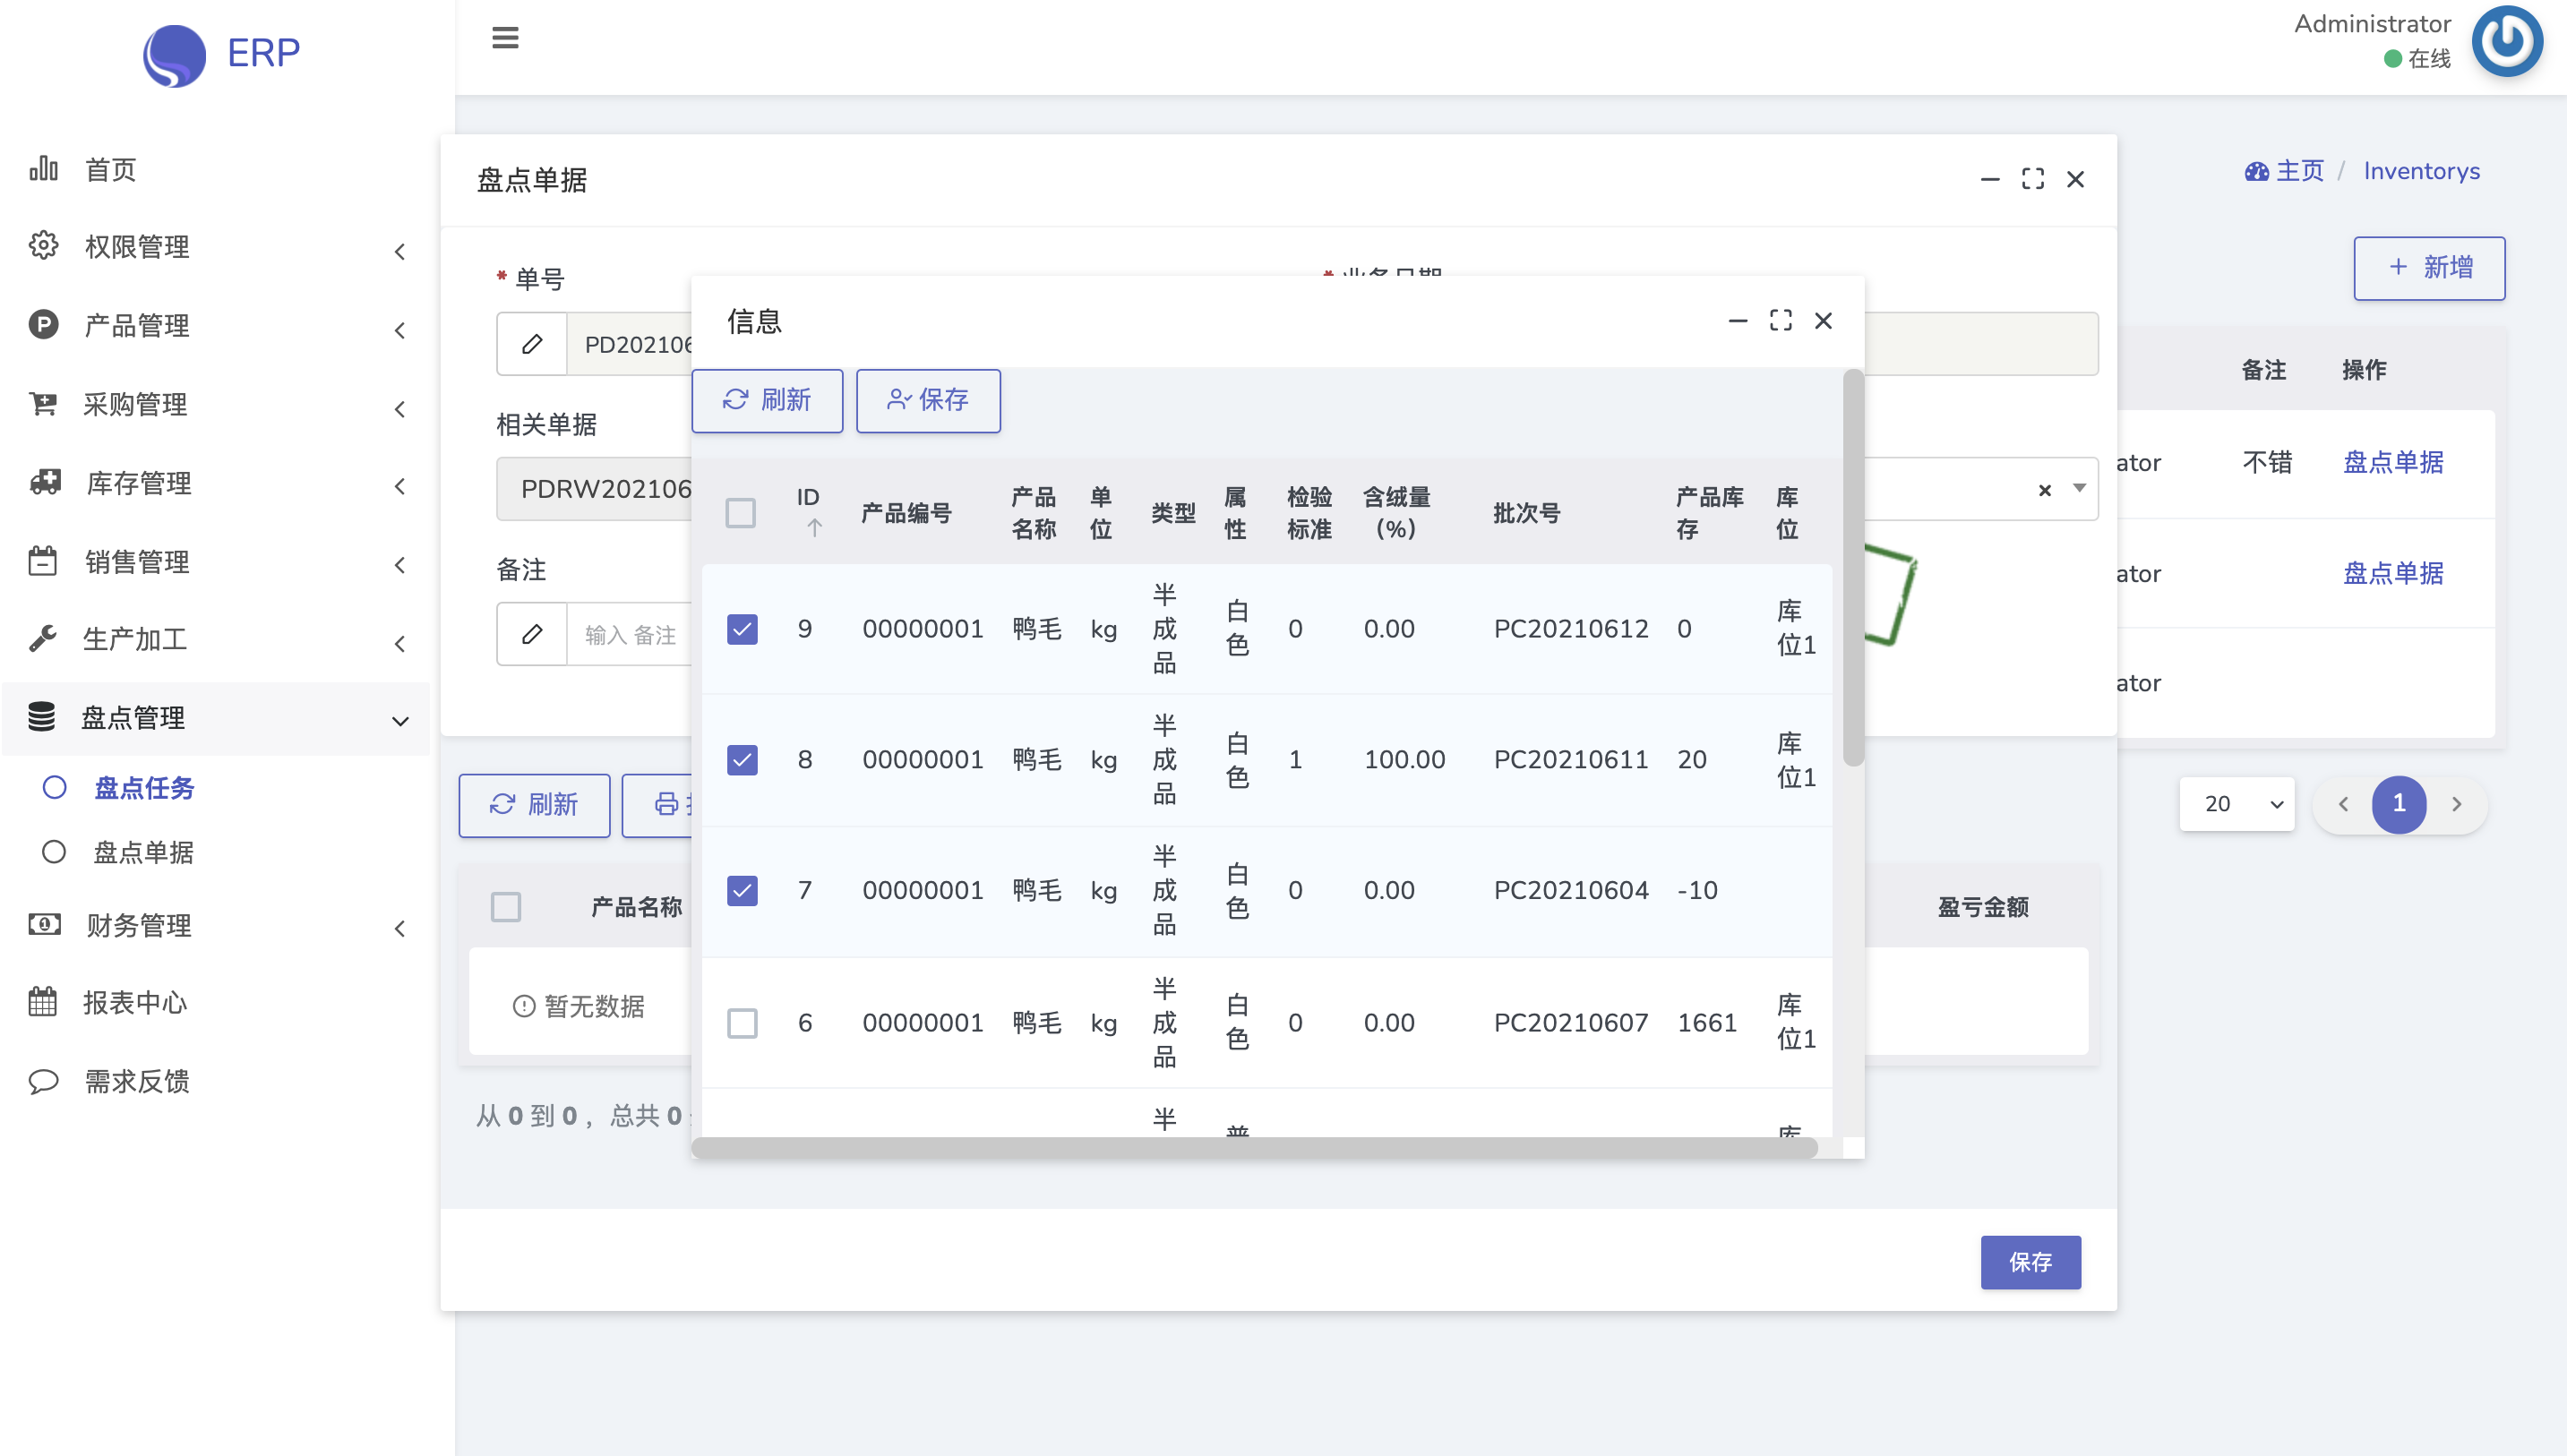This screenshot has width=2567, height=1456.
Task: Click the hamburger menu icon in header
Action: (505, 38)
